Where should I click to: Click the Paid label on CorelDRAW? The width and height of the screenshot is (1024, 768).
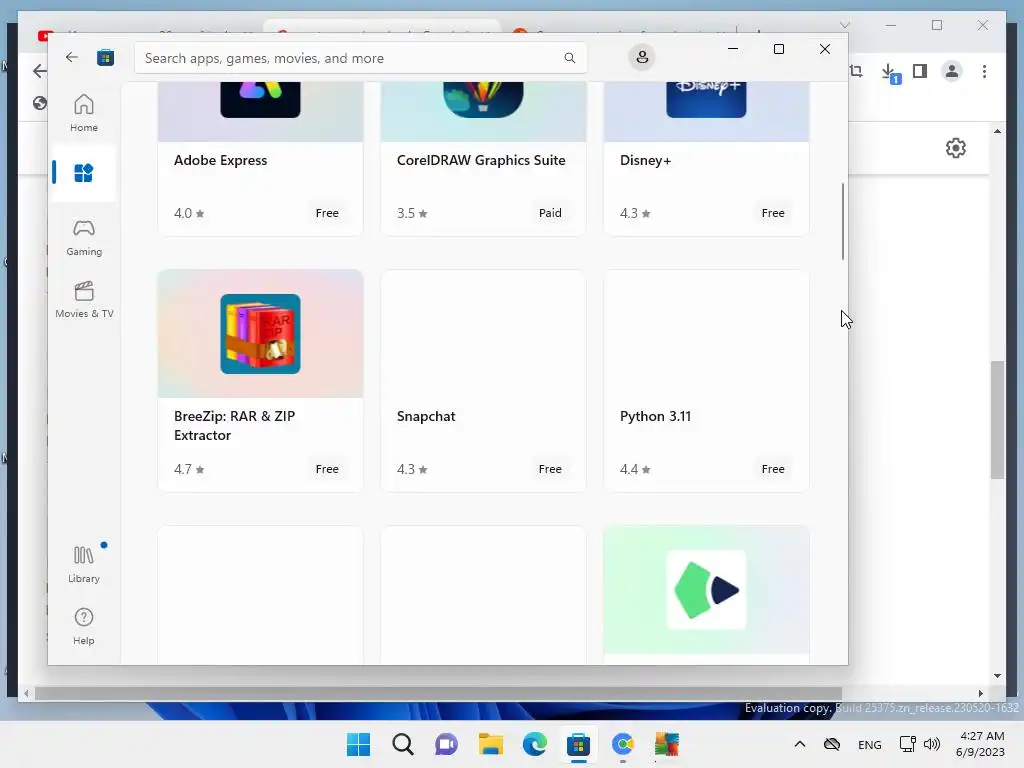[550, 213]
